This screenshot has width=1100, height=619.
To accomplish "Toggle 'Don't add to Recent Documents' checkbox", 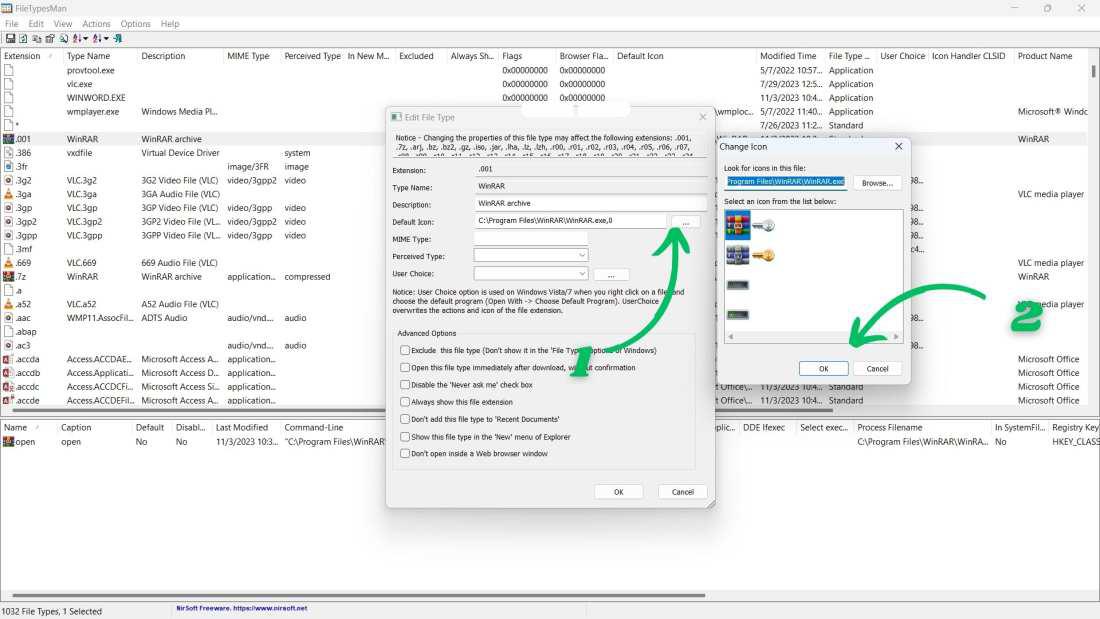I will coord(405,419).
